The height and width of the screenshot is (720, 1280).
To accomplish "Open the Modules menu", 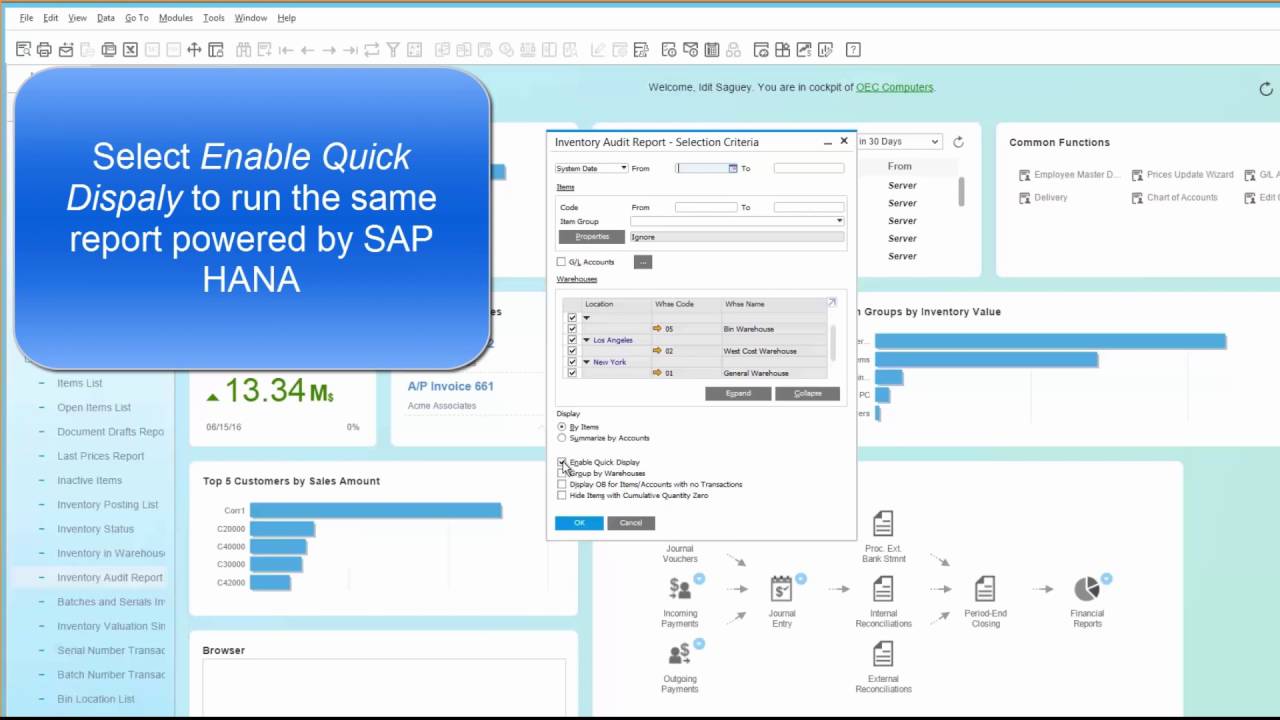I will [176, 18].
